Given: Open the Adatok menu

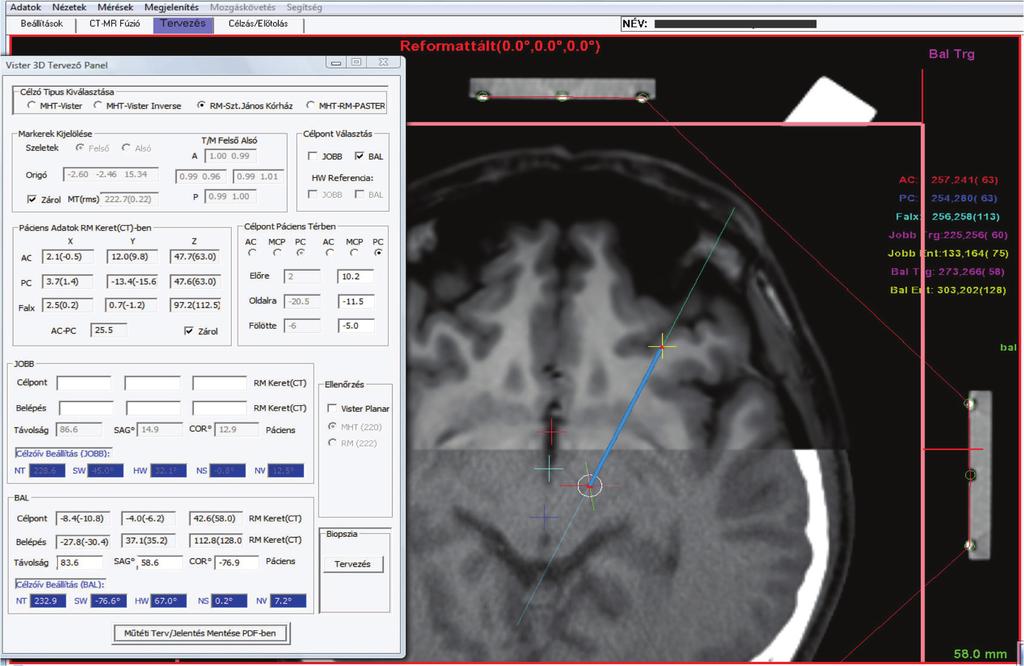Looking at the screenshot, I should pos(25,7).
